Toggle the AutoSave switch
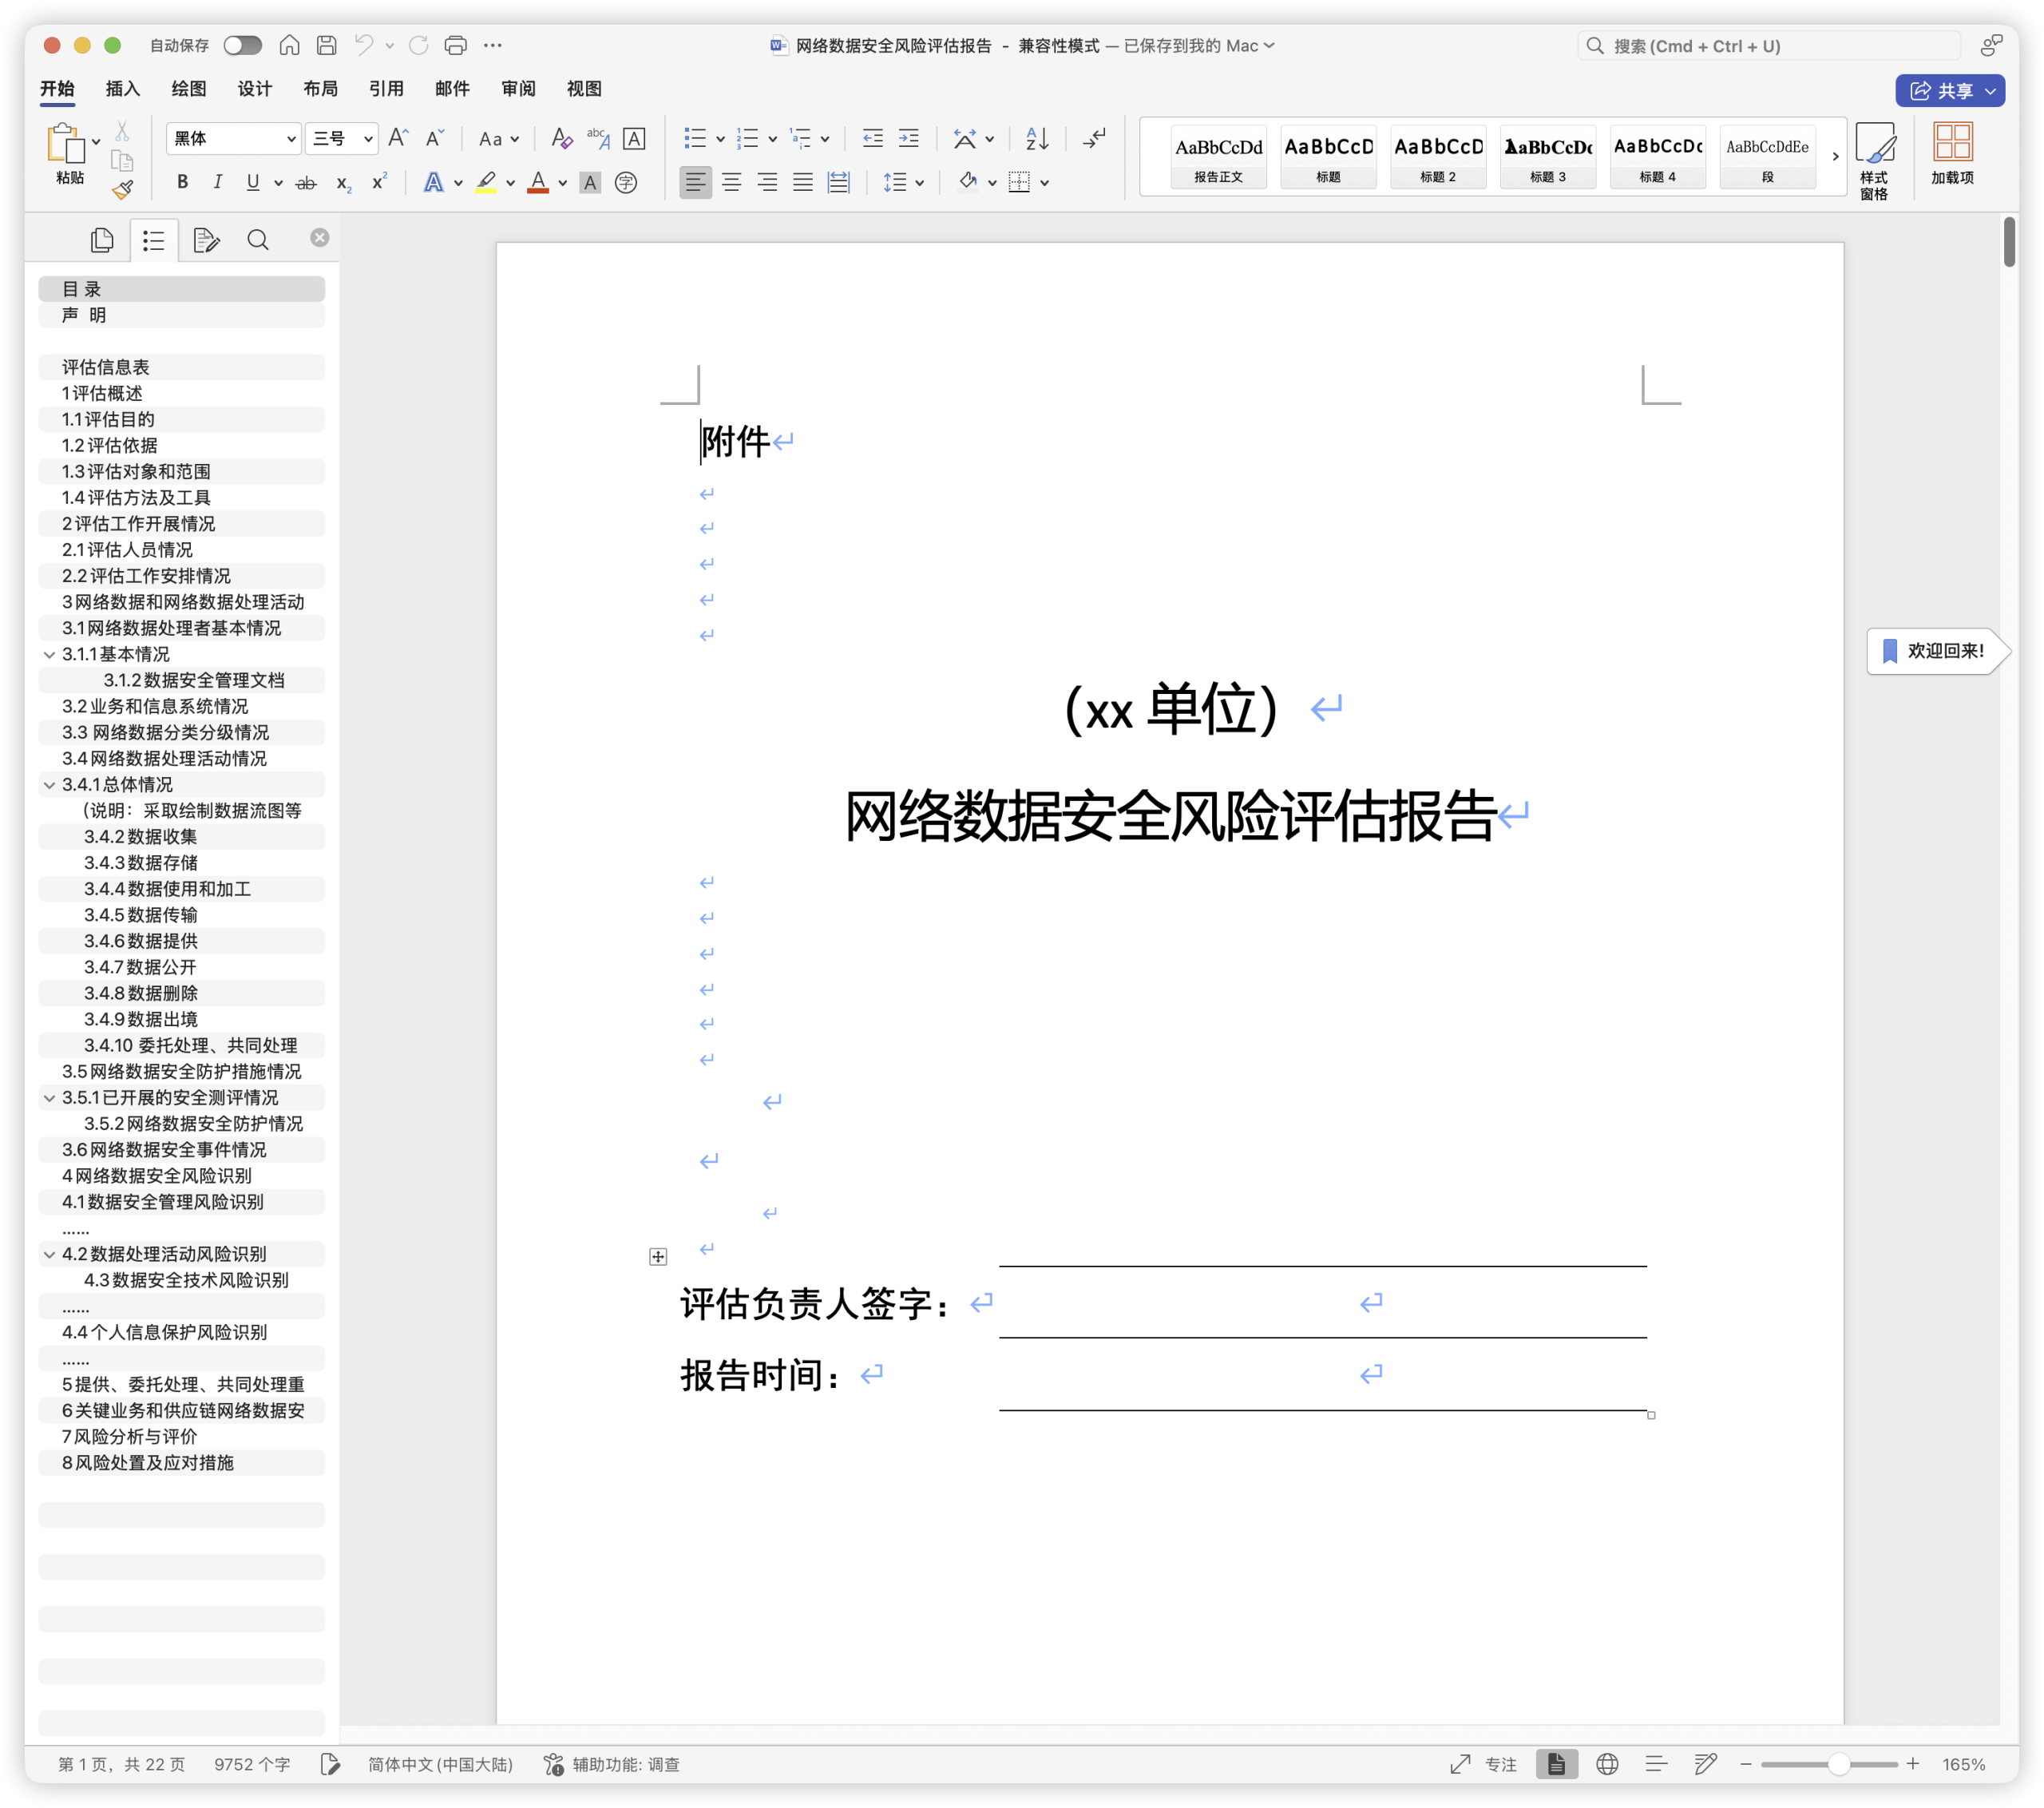Viewport: 2044px width, 1808px height. (x=242, y=45)
